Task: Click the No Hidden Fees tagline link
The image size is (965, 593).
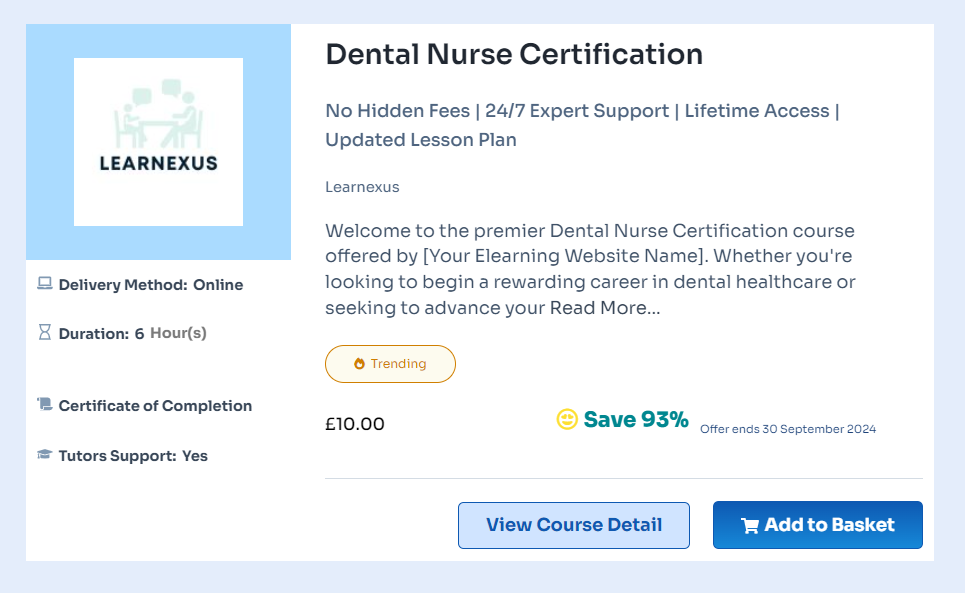Action: [389, 110]
